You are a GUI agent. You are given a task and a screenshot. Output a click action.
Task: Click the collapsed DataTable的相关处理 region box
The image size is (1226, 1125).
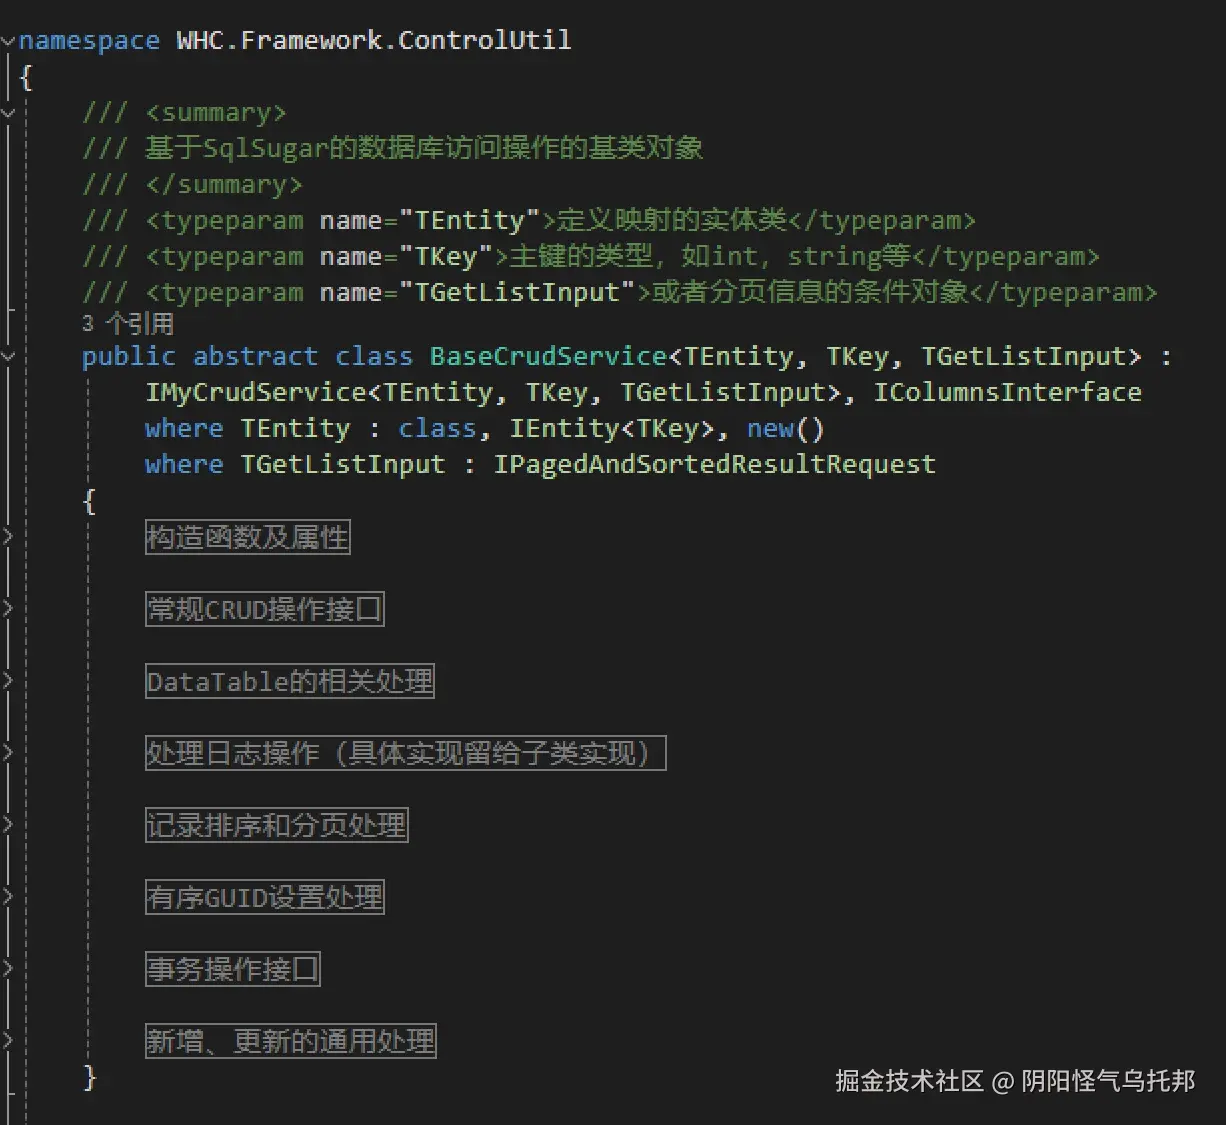[x=289, y=681]
